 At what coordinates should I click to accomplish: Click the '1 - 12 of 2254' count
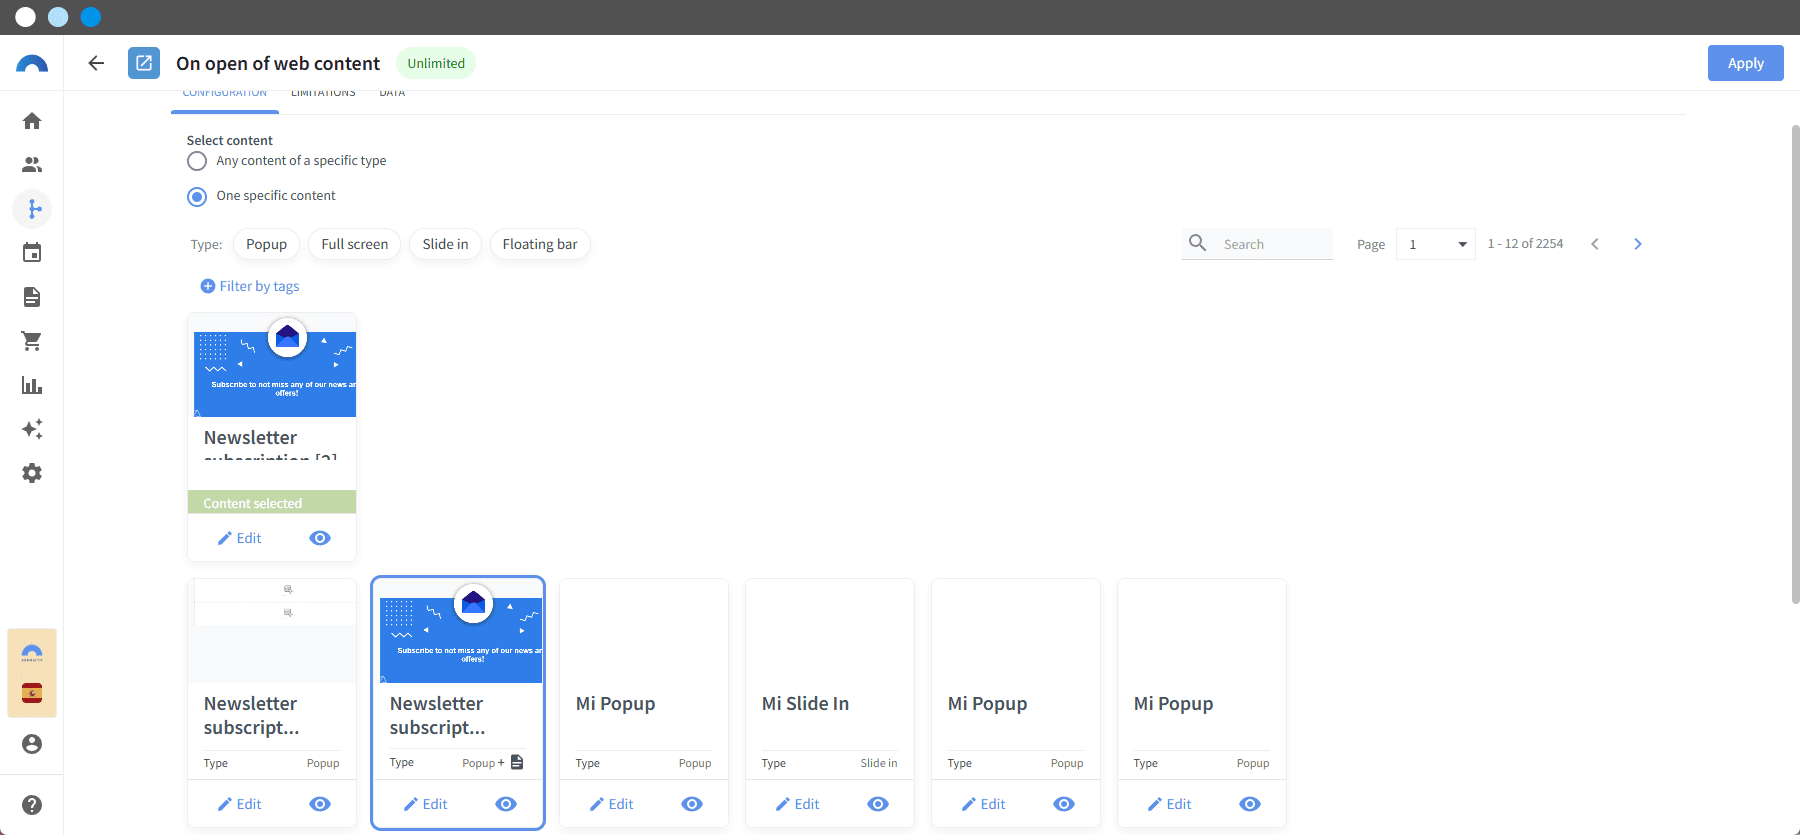(1525, 244)
